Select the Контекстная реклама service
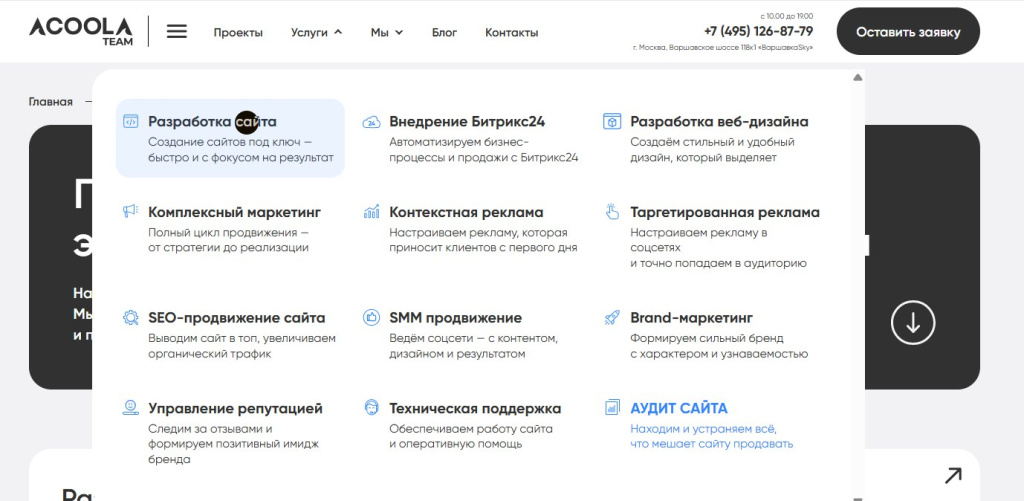The height and width of the screenshot is (501, 1024). tap(466, 212)
